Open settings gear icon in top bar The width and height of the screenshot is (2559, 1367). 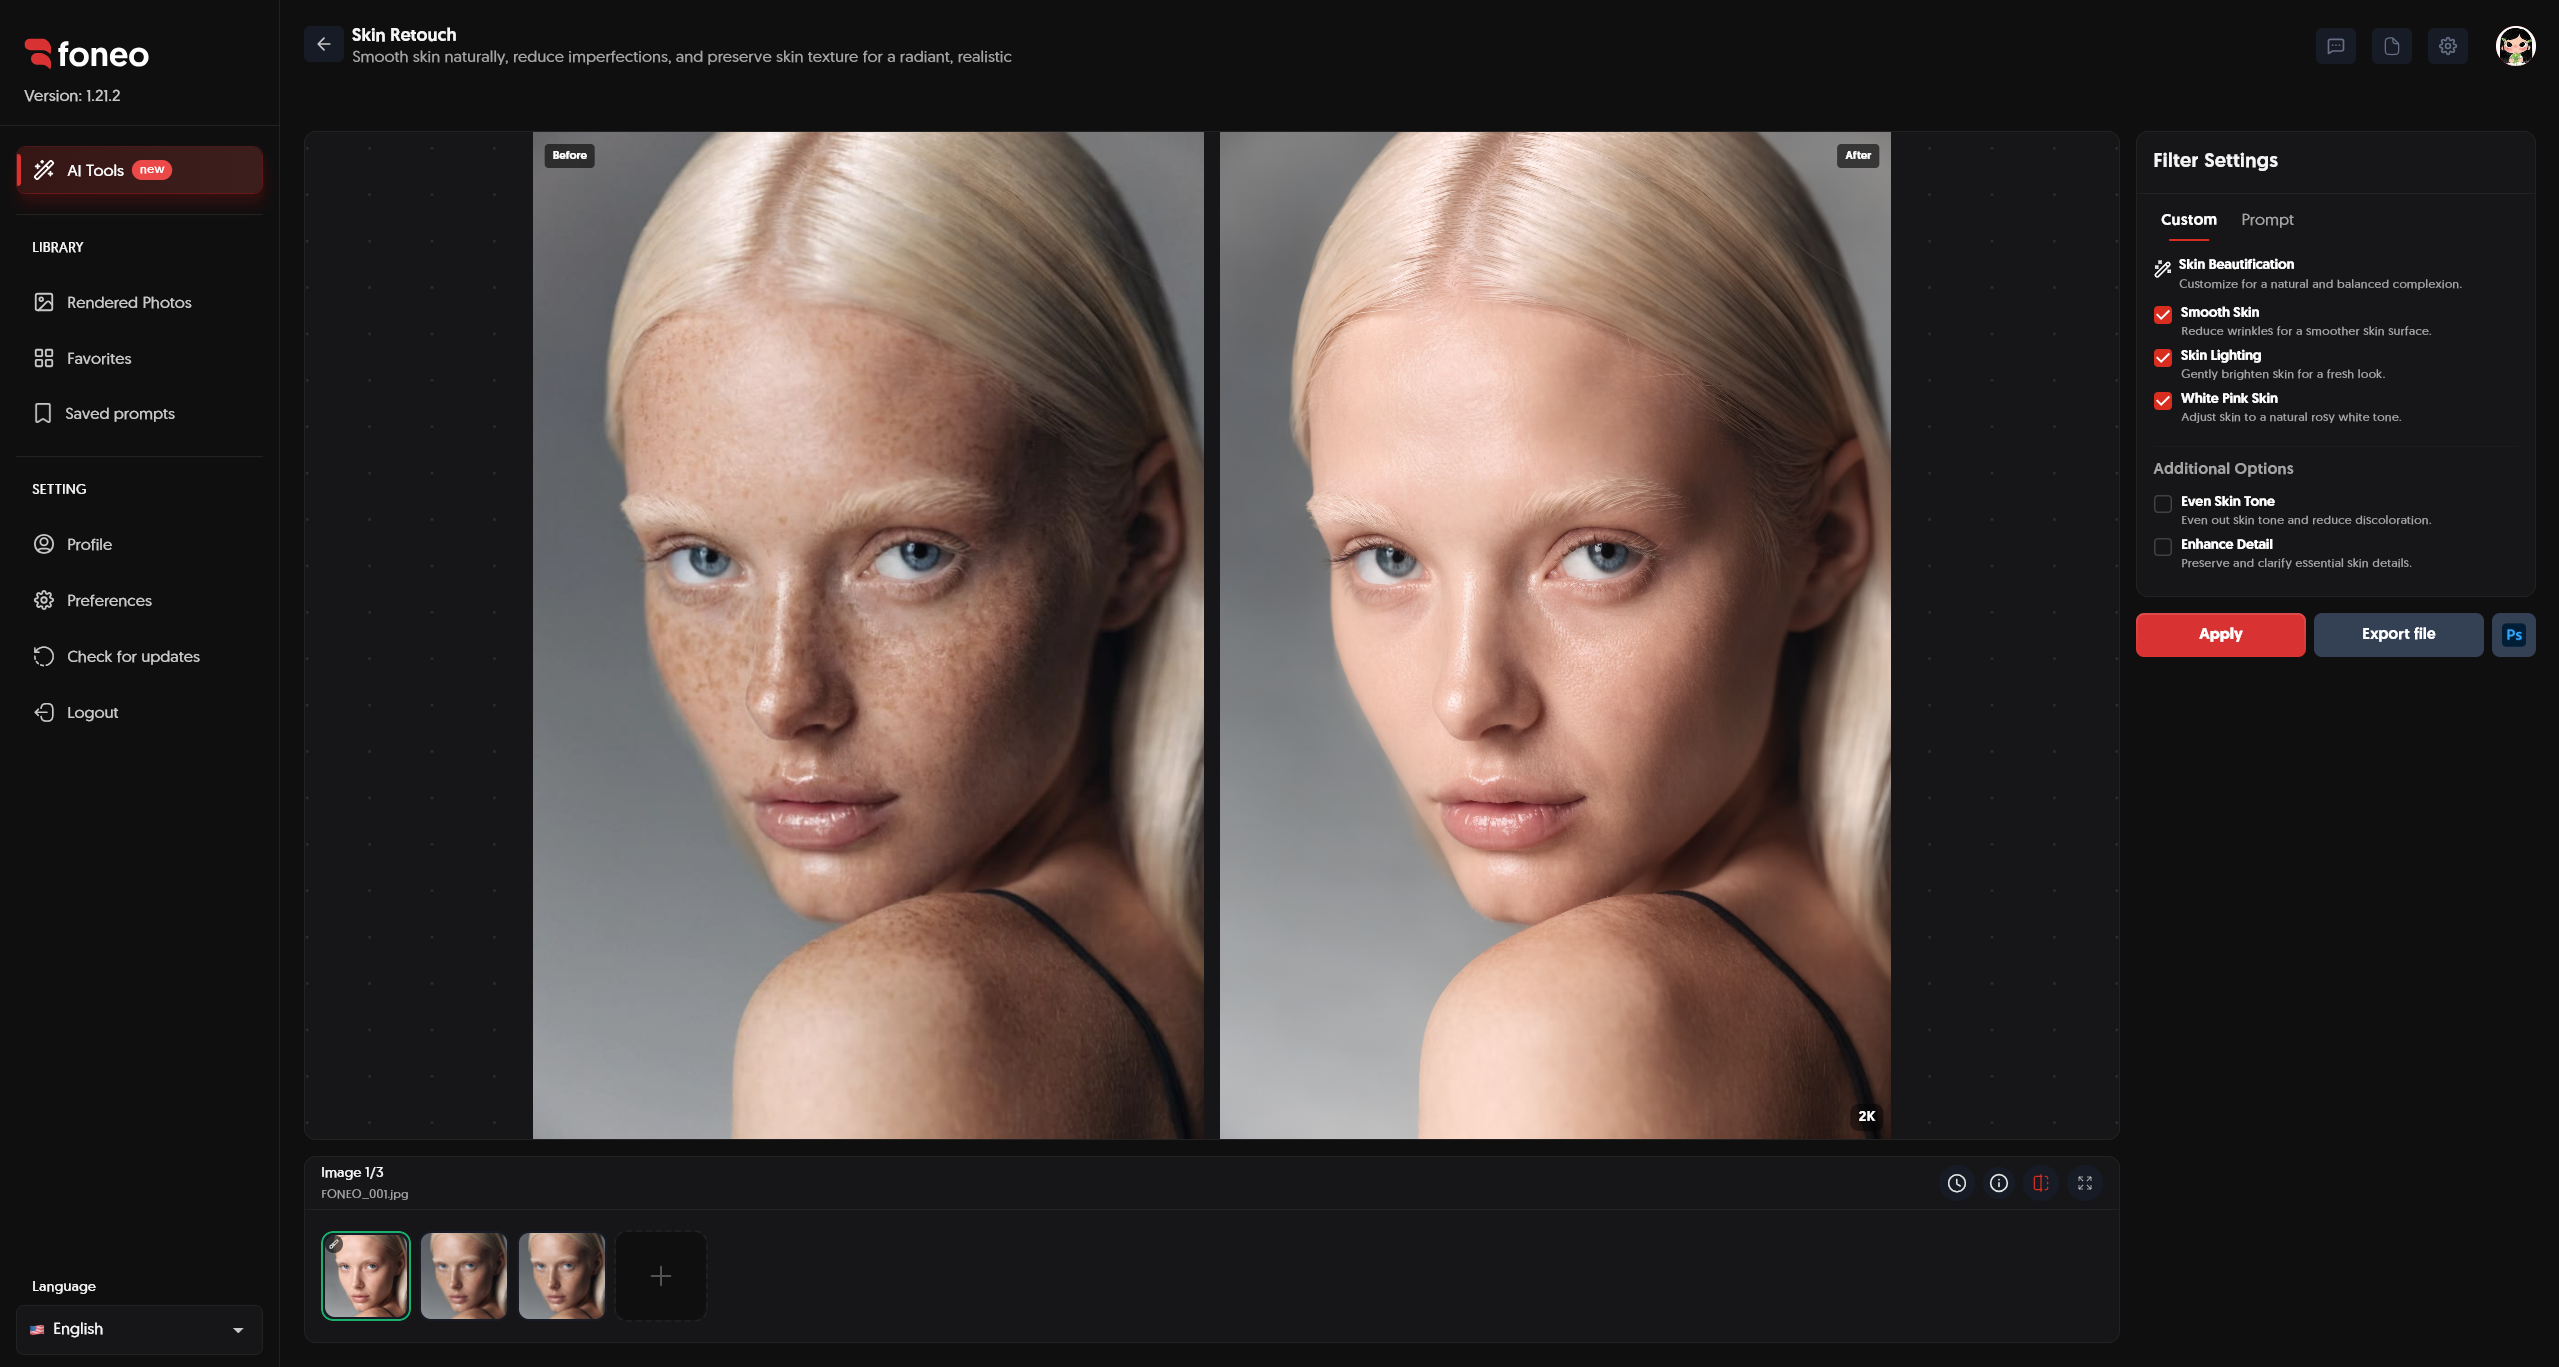click(x=2447, y=46)
